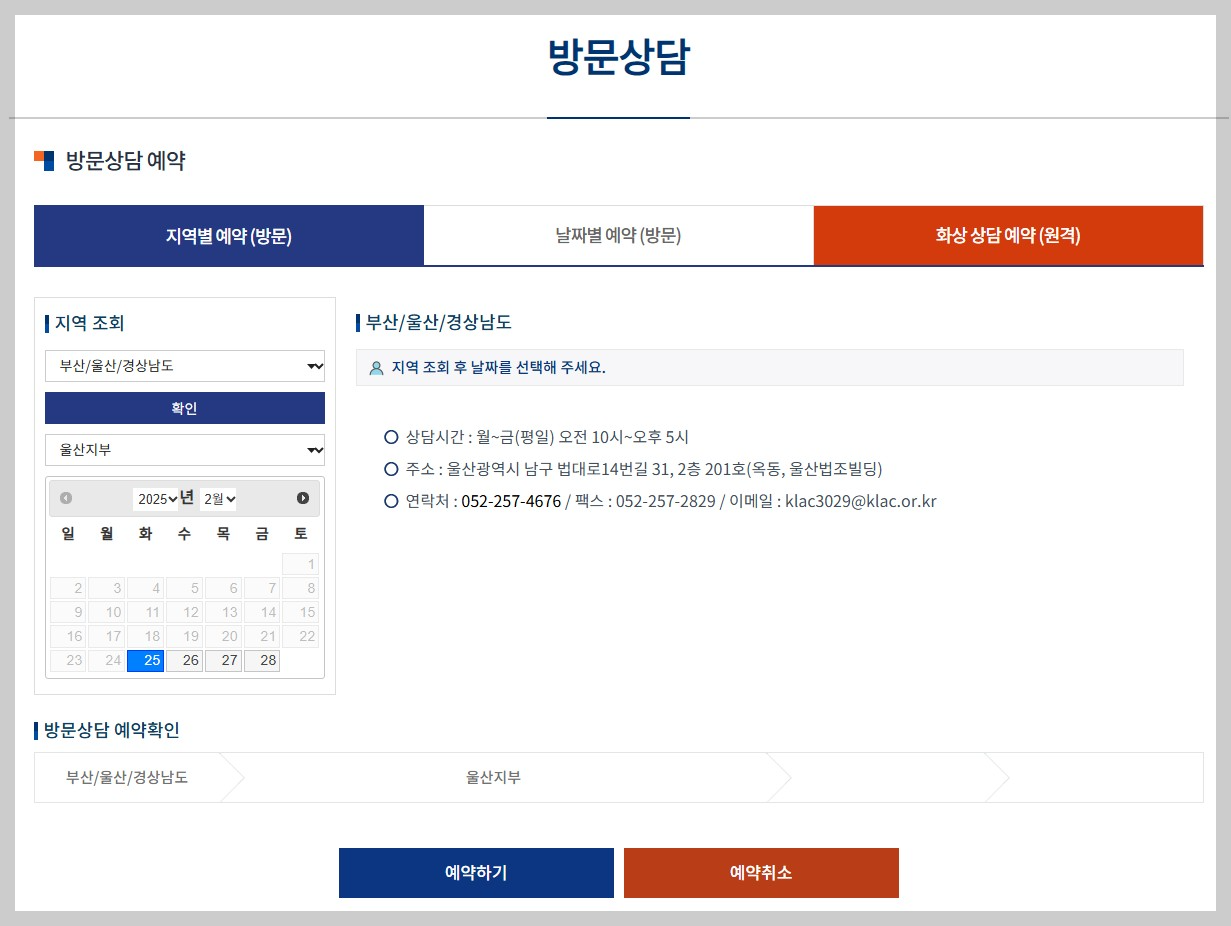
Task: Click the 금 weekday header in calendar
Action: click(262, 534)
